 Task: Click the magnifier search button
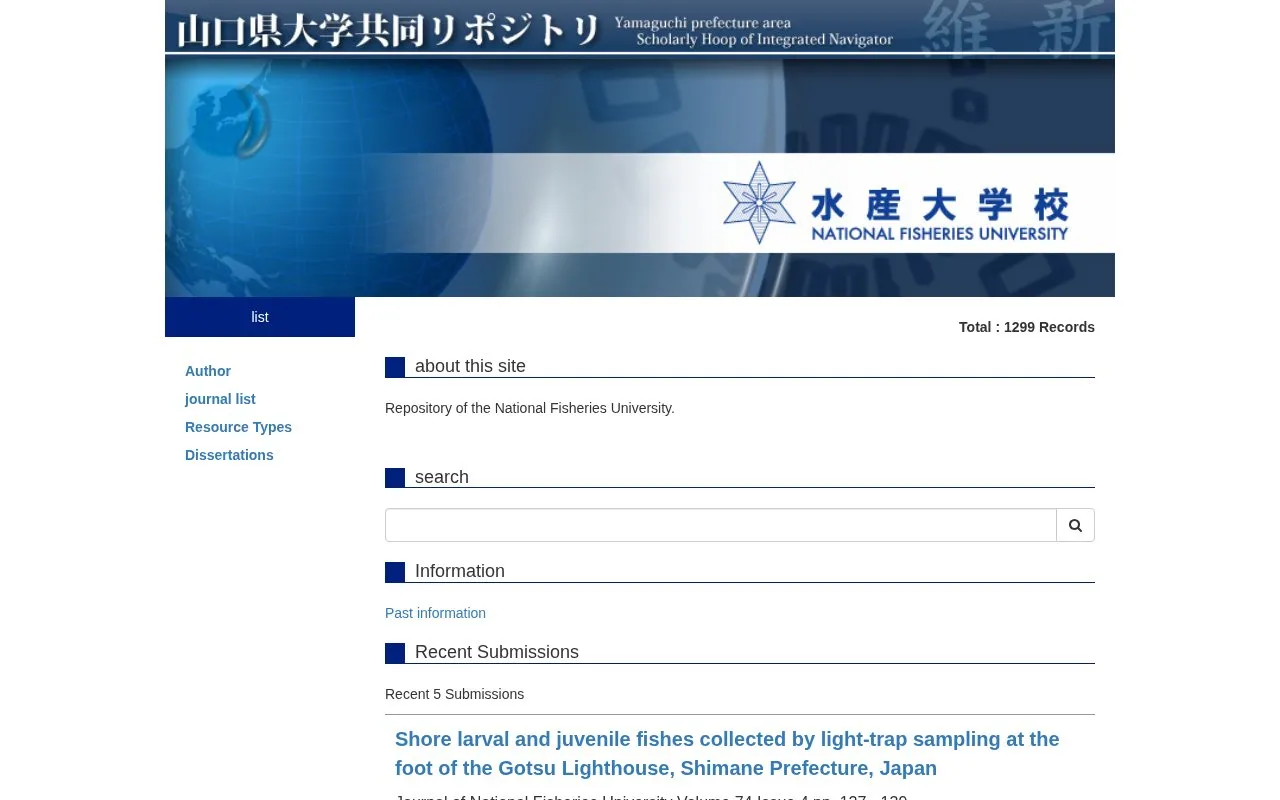point(1075,525)
